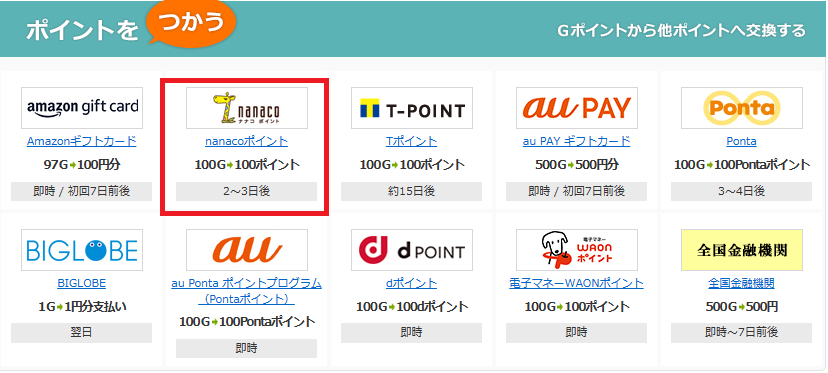The width and height of the screenshot is (828, 373).
Task: Click 即時 / 初回7日前後 under au PAY
Action: (x=577, y=191)
